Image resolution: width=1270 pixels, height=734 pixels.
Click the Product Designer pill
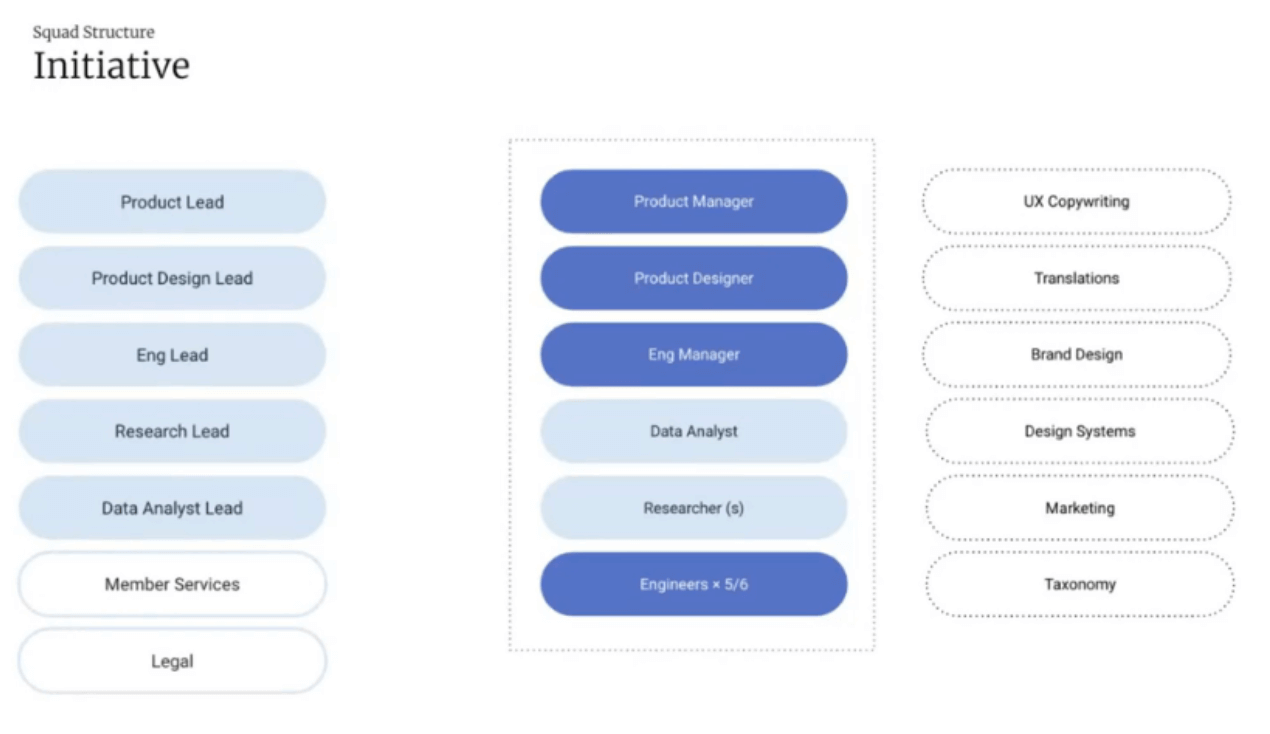coord(693,278)
